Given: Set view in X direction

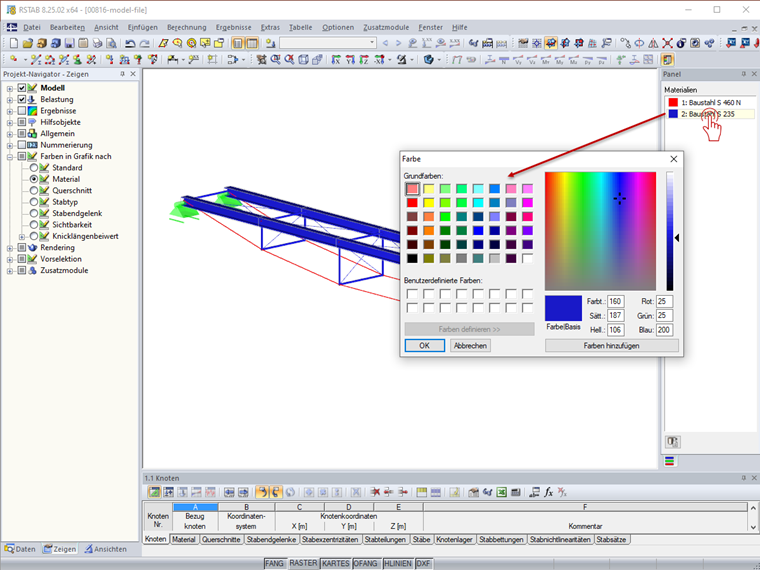Looking at the screenshot, I should [335, 60].
